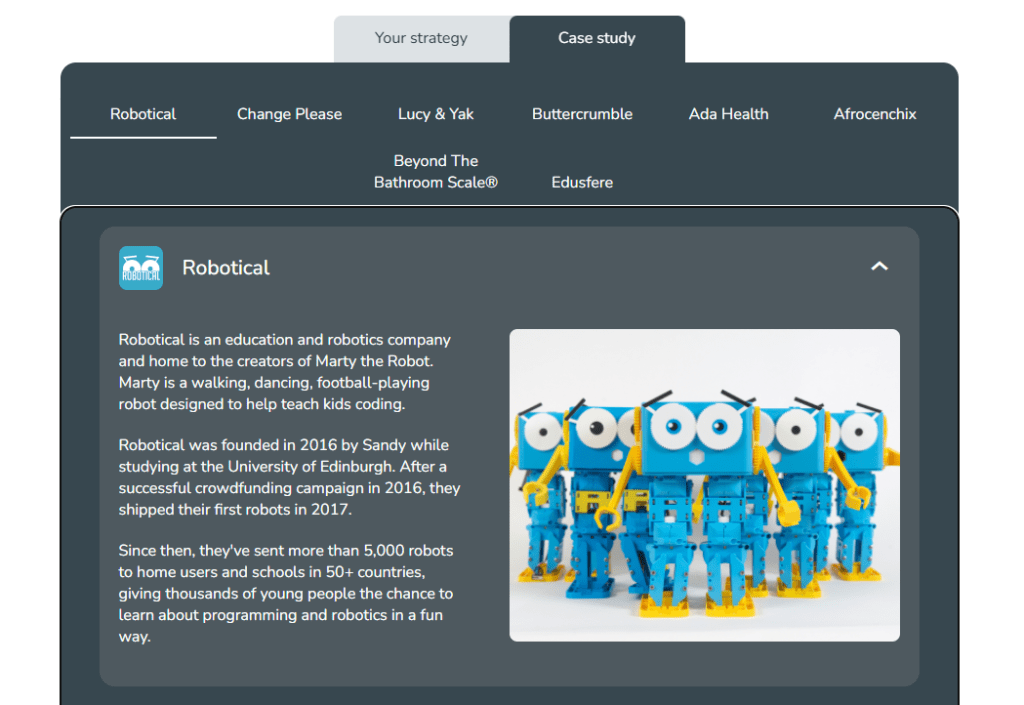
Task: View the Ada Health case study
Action: 728,114
